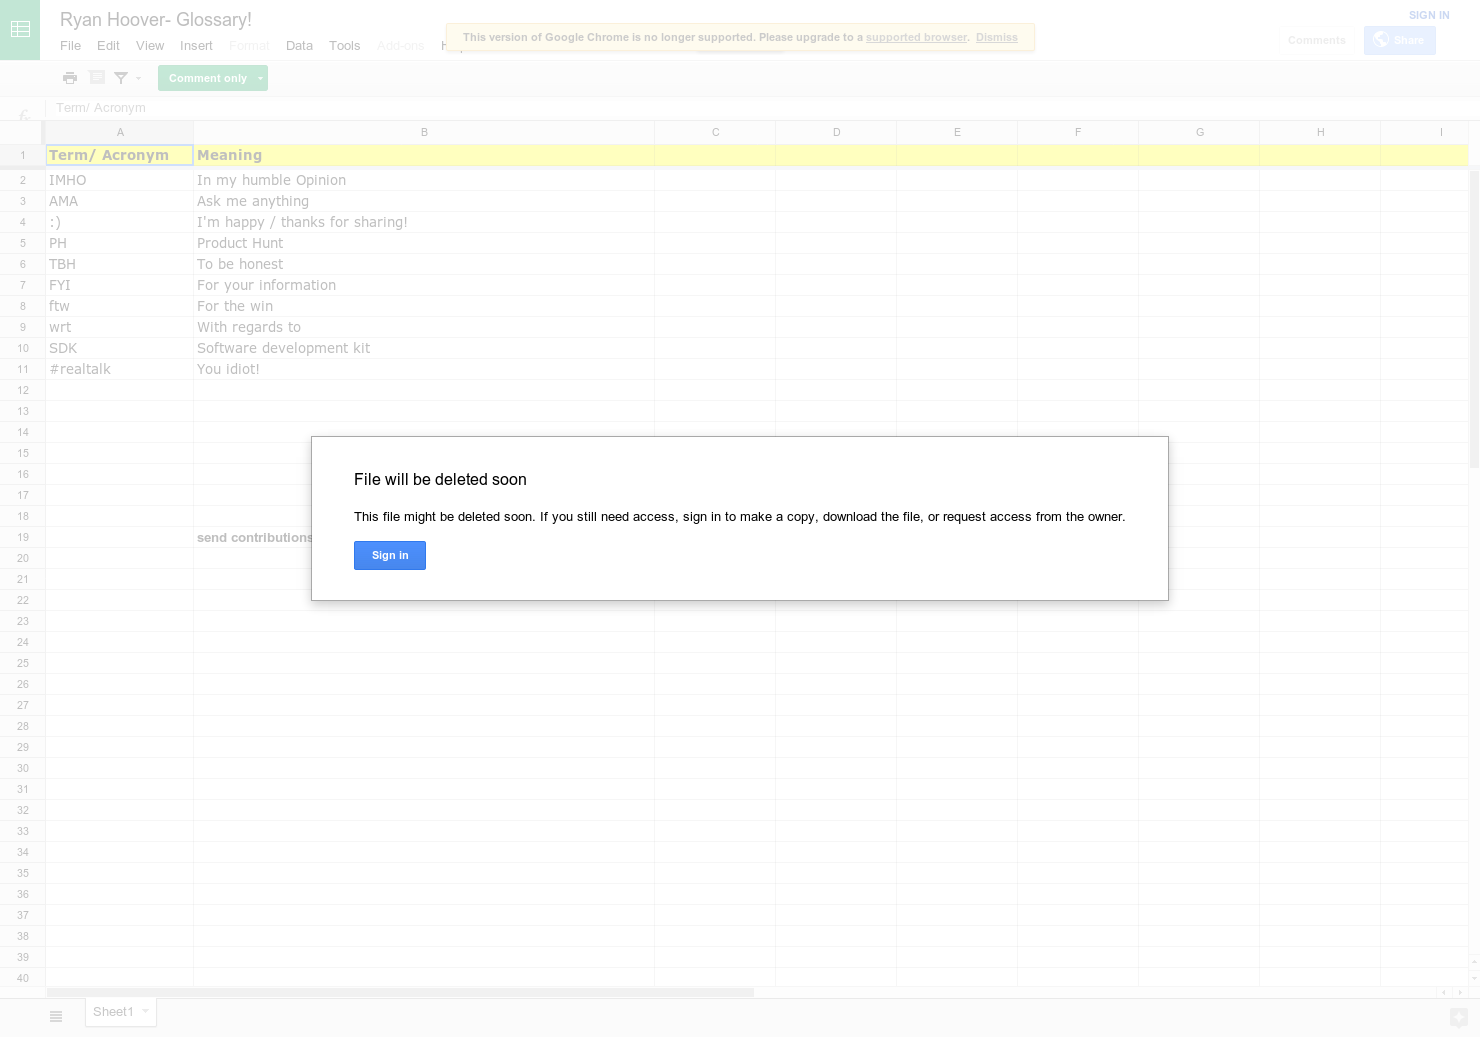
Task: Select column A header
Action: pyautogui.click(x=120, y=132)
